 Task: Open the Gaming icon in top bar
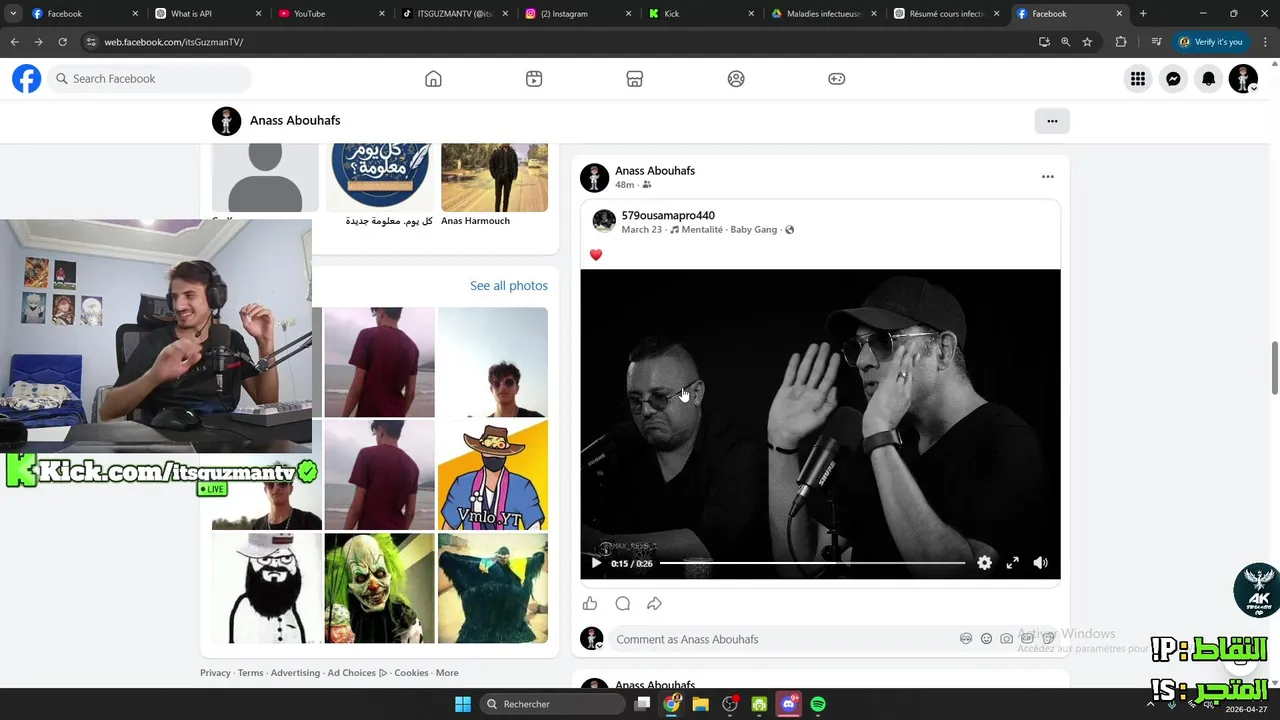click(x=837, y=79)
